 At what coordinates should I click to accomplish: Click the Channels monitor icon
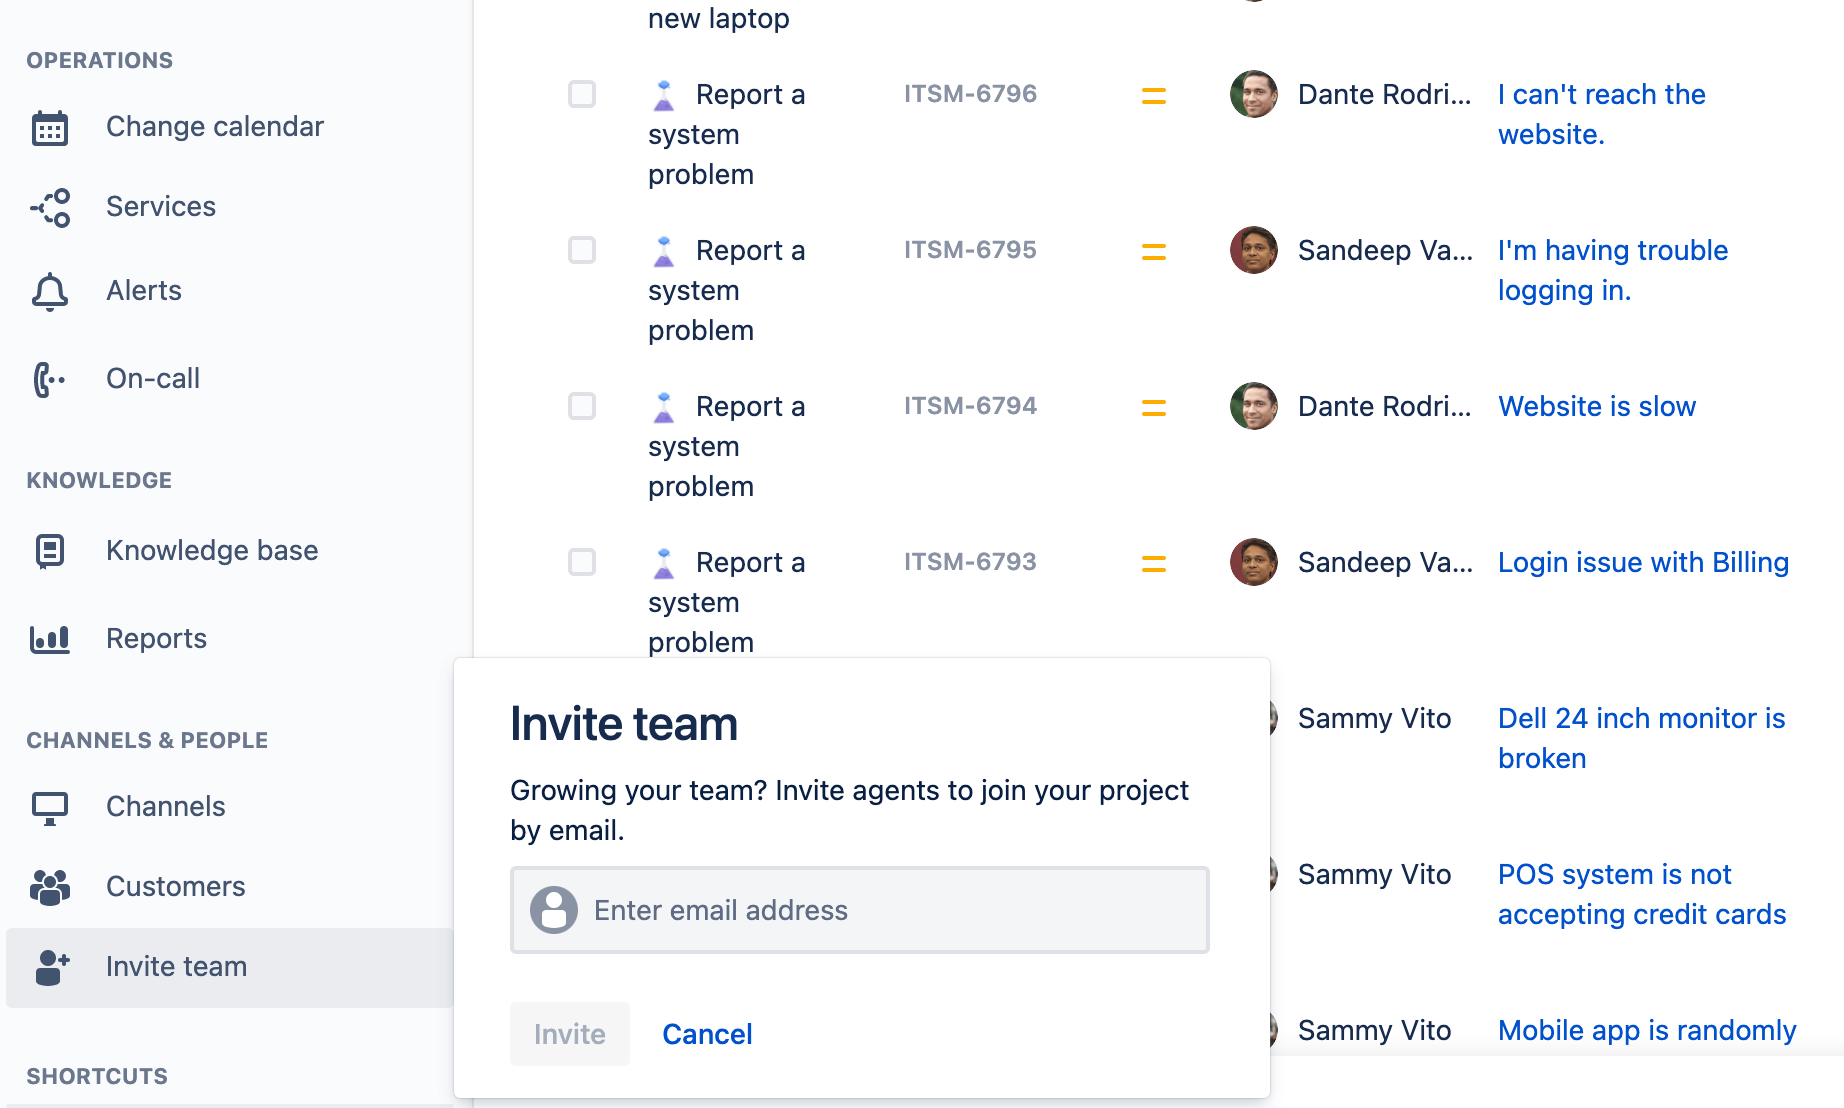(x=50, y=807)
